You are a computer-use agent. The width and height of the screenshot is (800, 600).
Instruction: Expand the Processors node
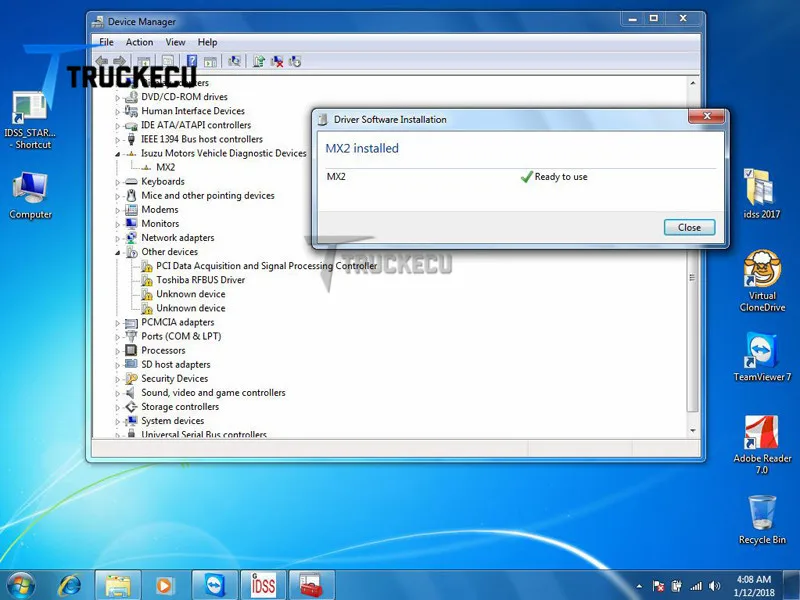tap(118, 351)
